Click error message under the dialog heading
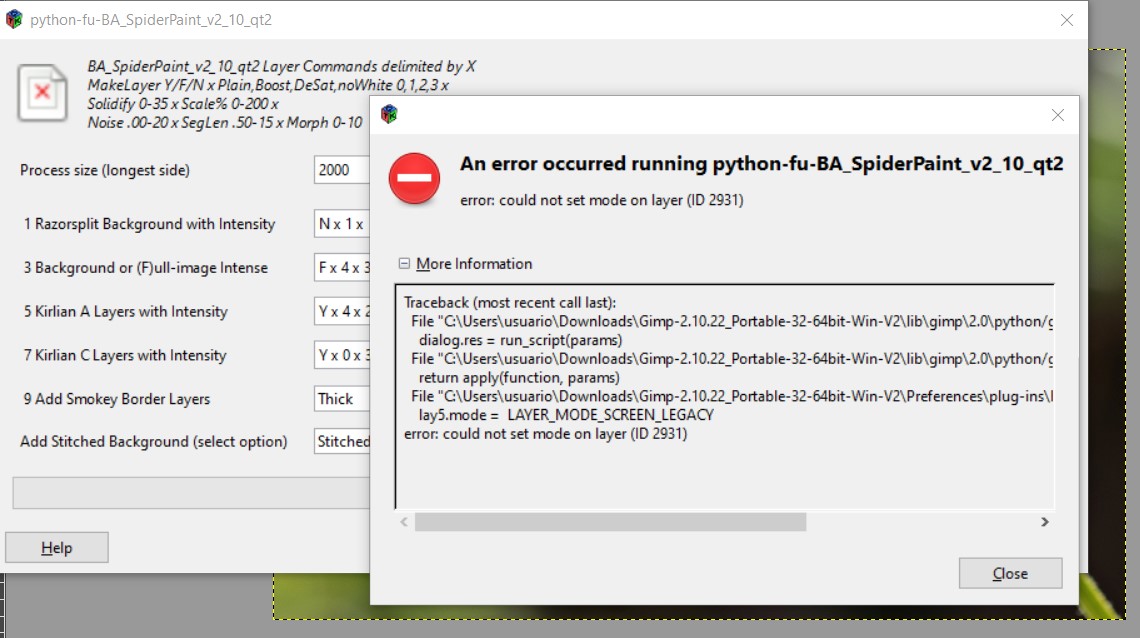The height and width of the screenshot is (638, 1140). pyautogui.click(x=601, y=200)
